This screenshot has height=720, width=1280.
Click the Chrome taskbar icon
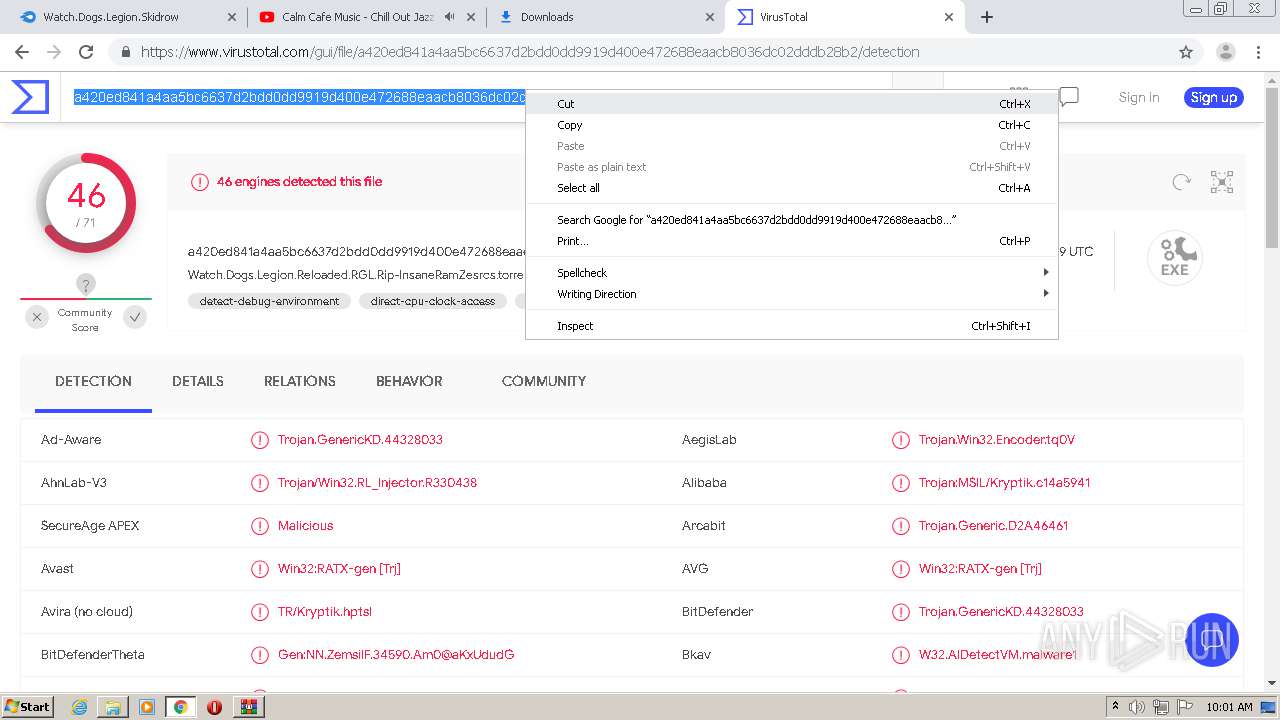click(x=181, y=707)
